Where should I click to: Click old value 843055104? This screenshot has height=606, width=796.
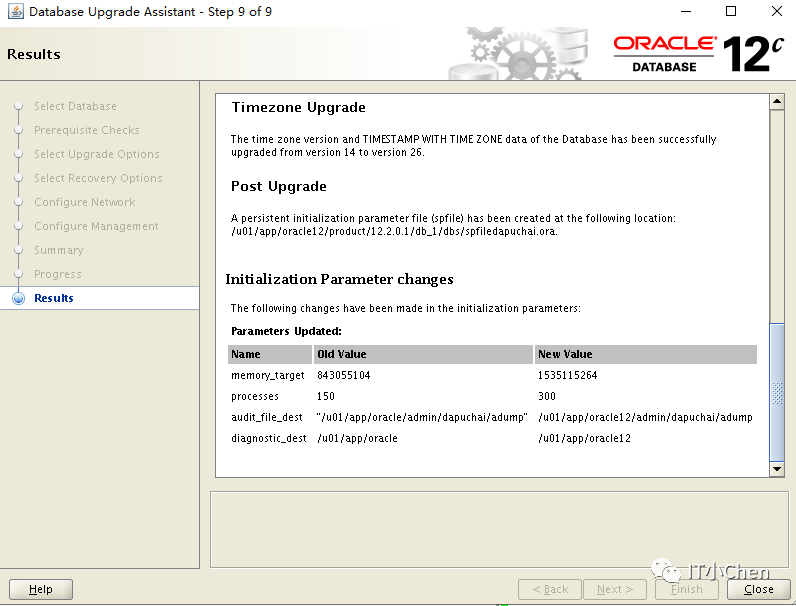pyautogui.click(x=344, y=375)
